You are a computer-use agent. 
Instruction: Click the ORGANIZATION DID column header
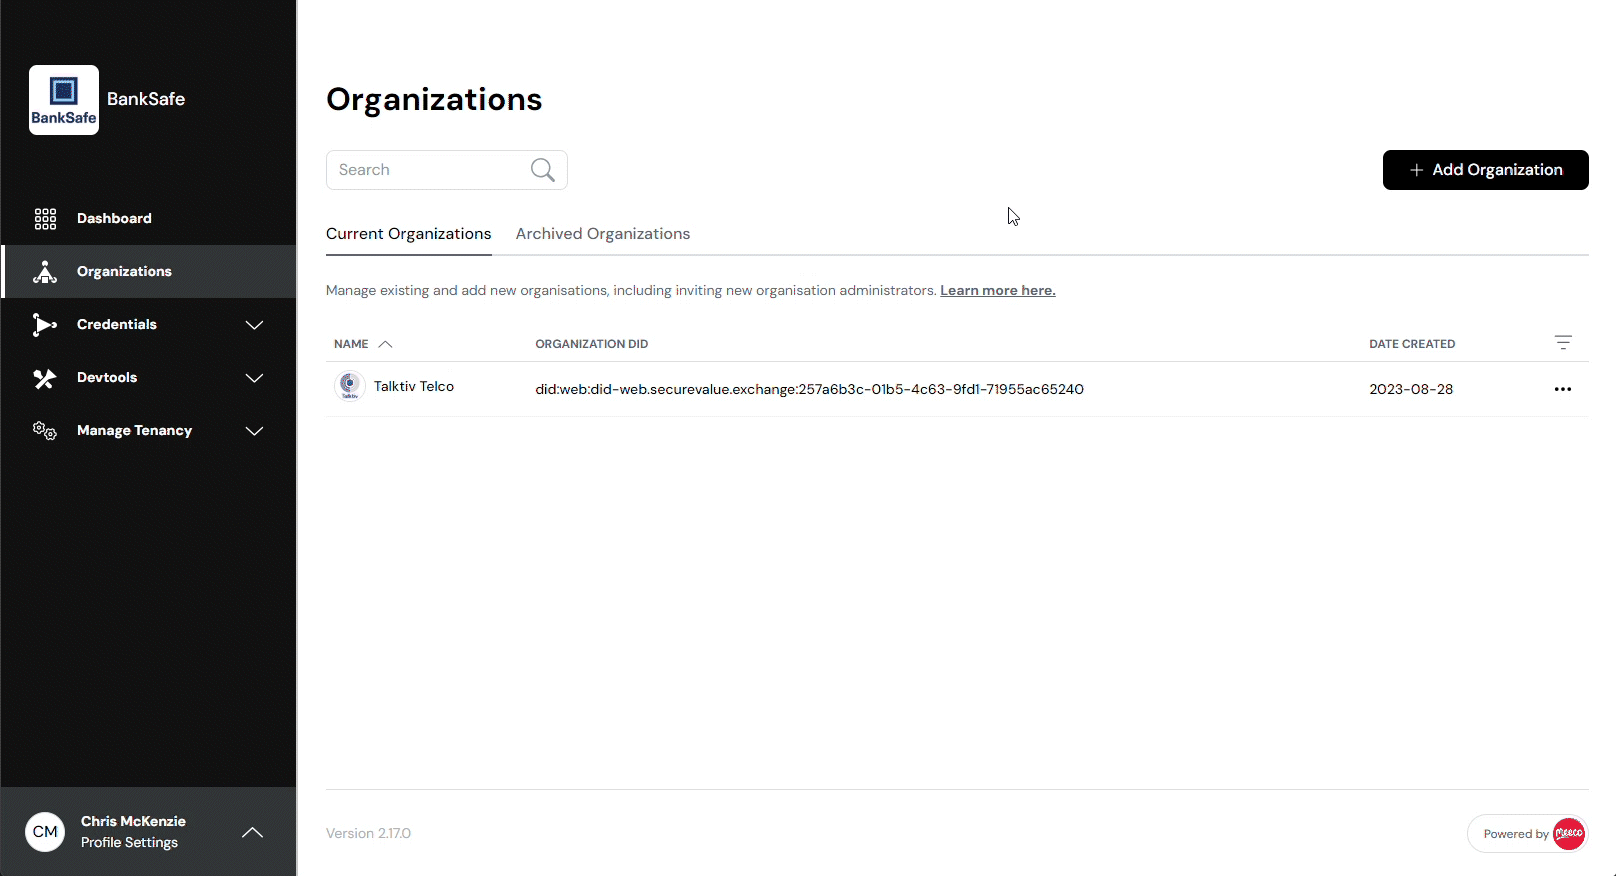point(592,344)
